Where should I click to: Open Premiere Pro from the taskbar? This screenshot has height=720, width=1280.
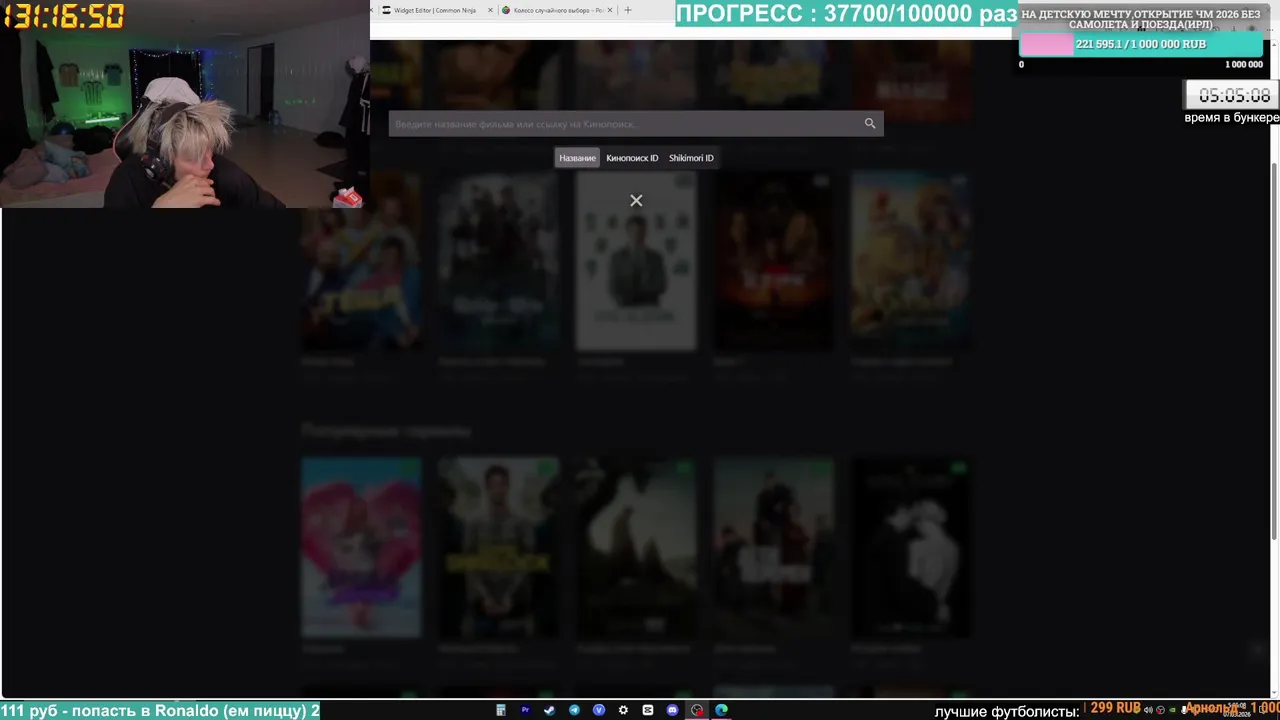525,711
